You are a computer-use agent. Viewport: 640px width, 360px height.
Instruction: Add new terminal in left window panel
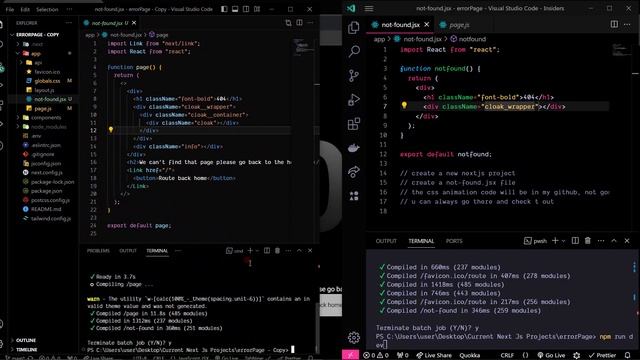tap(250, 251)
